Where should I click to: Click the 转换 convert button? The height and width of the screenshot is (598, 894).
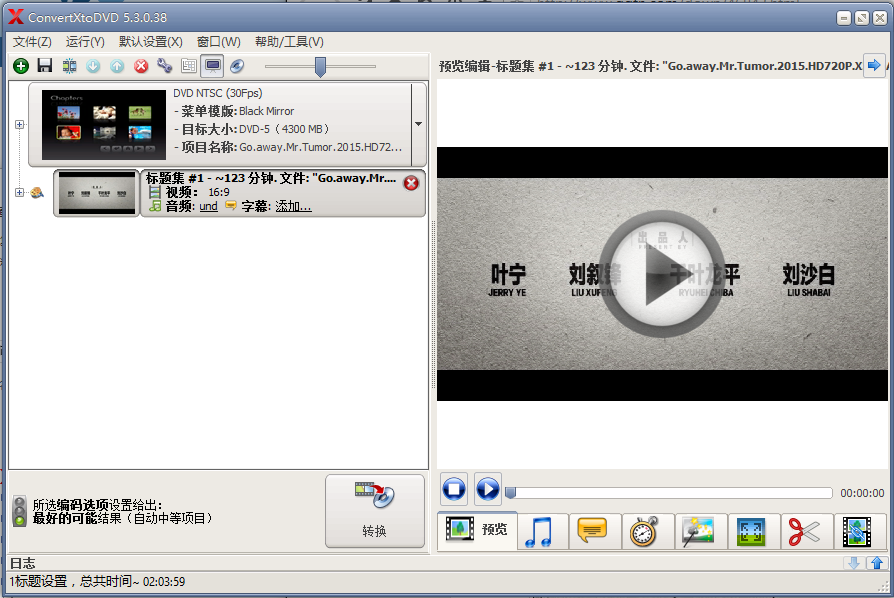coord(375,511)
